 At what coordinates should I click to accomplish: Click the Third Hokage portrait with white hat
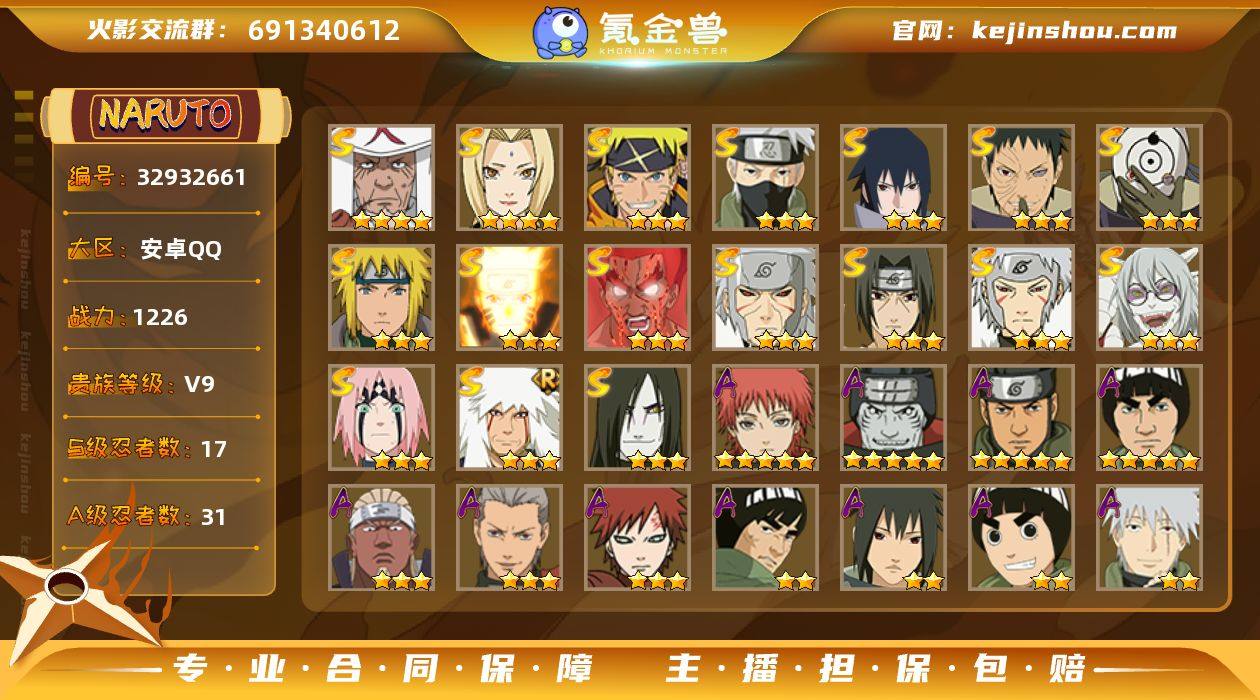click(x=381, y=178)
